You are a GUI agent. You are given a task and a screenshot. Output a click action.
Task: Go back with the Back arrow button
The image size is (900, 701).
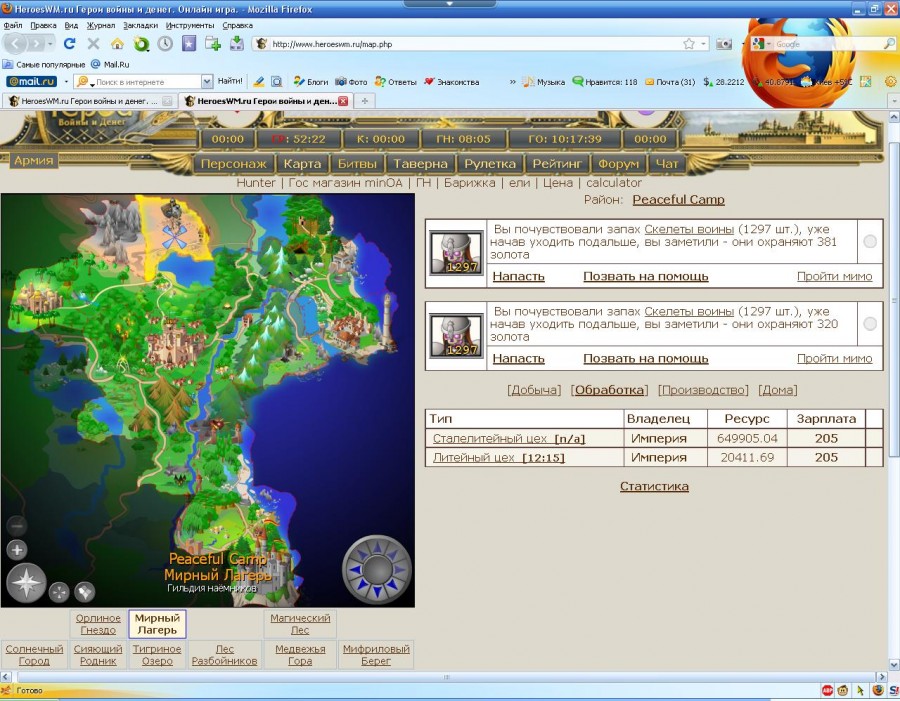click(x=15, y=44)
